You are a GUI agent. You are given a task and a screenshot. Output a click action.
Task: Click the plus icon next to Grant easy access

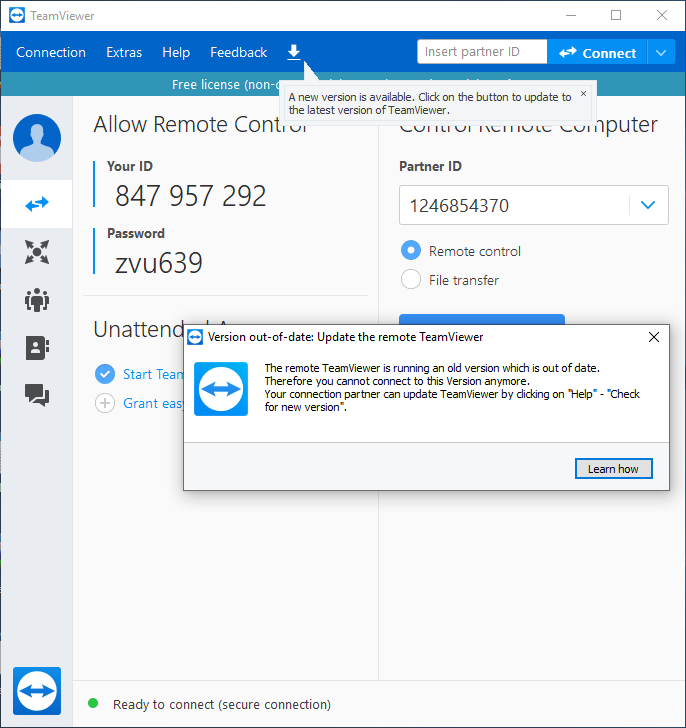[105, 403]
